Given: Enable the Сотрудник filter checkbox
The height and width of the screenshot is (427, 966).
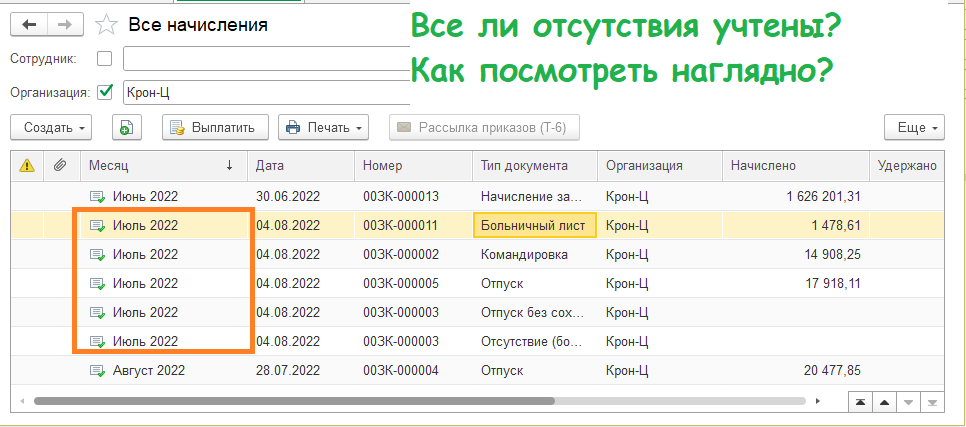Looking at the screenshot, I should (105, 59).
